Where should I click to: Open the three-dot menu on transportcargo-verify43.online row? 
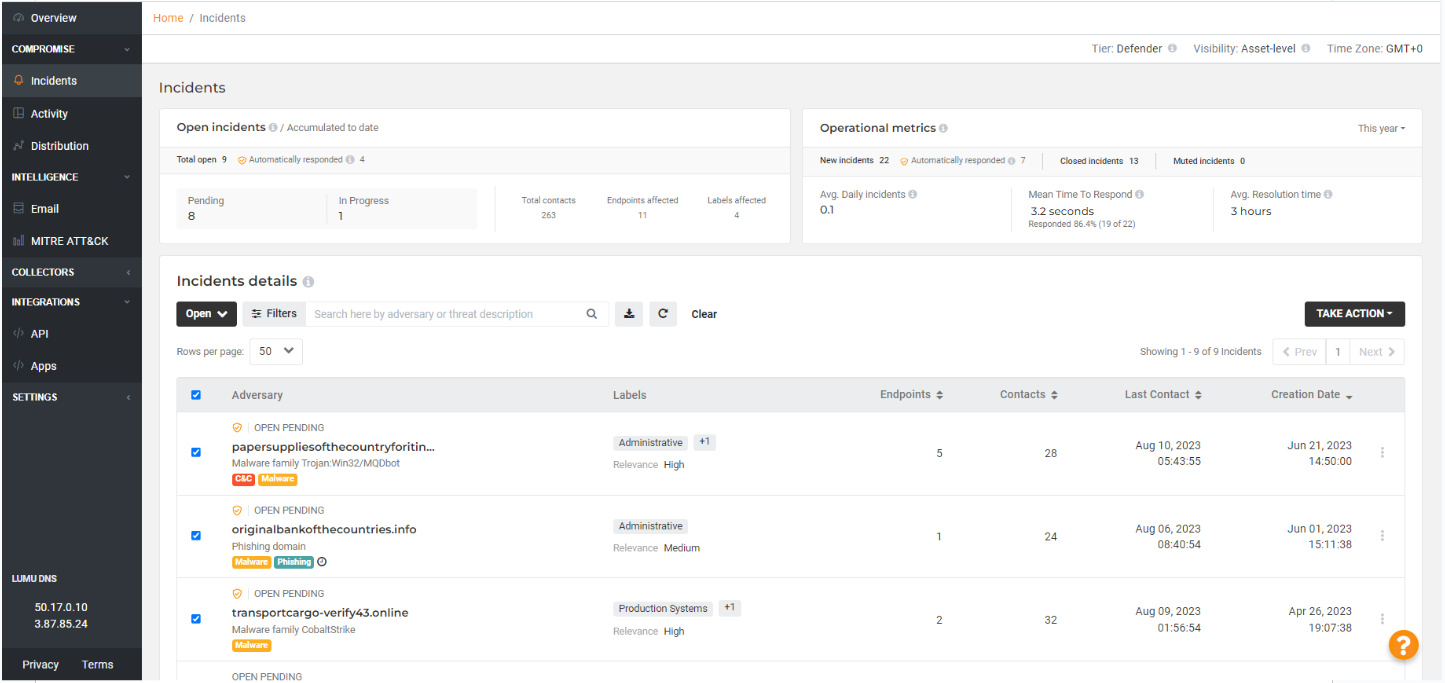tap(1382, 619)
